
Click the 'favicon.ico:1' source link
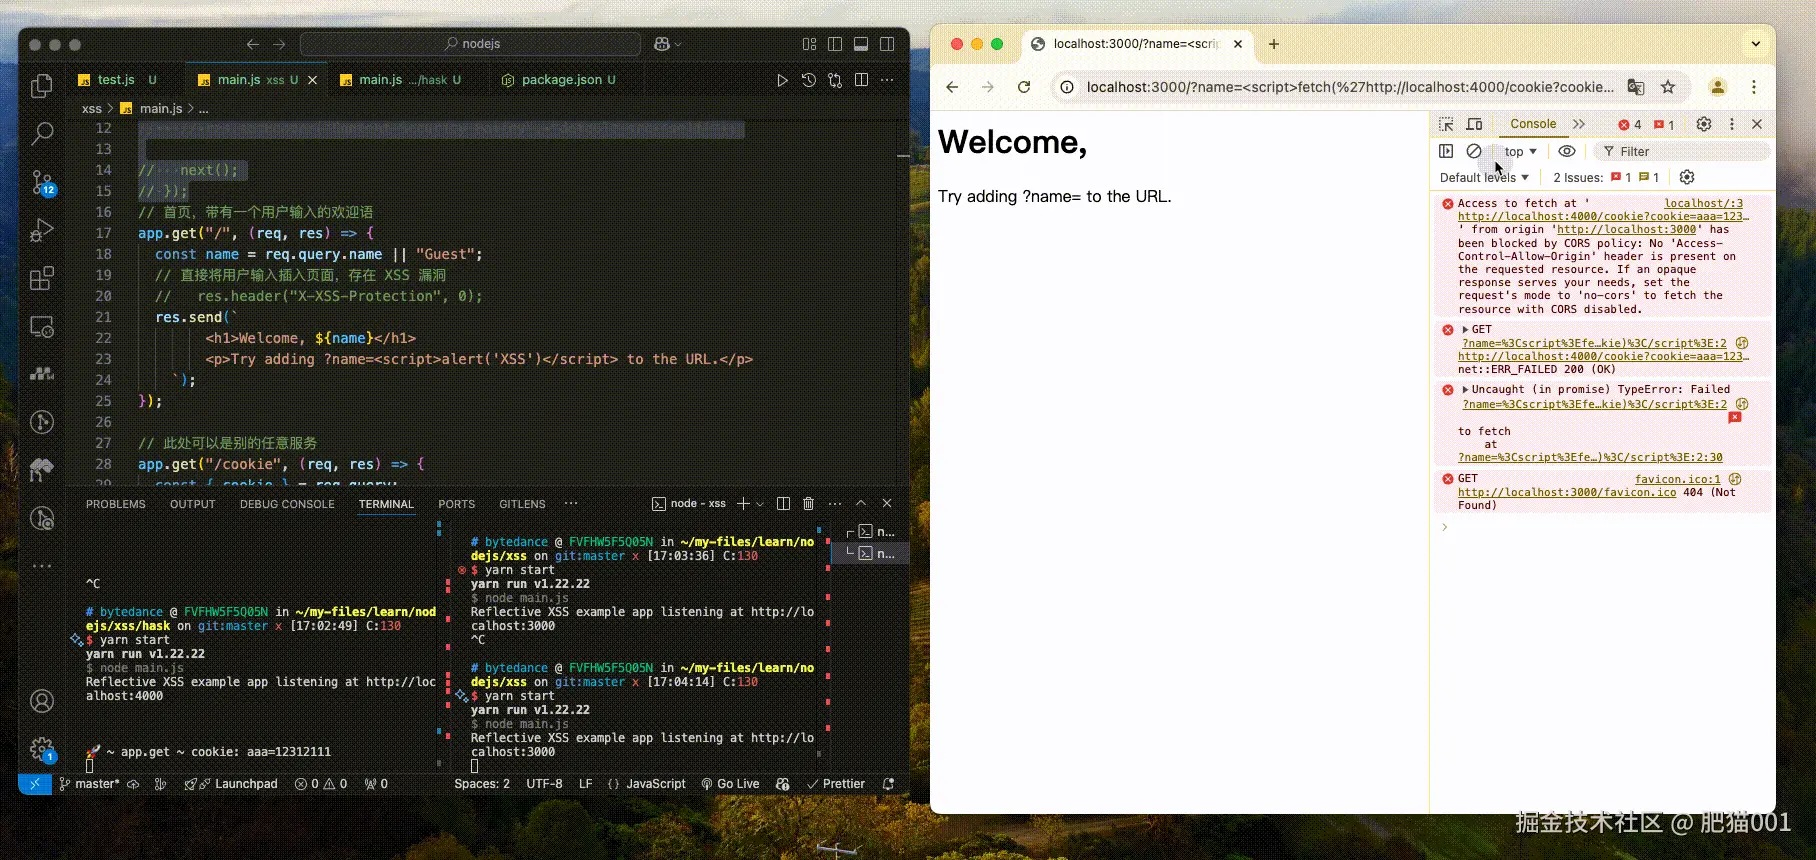click(1677, 479)
